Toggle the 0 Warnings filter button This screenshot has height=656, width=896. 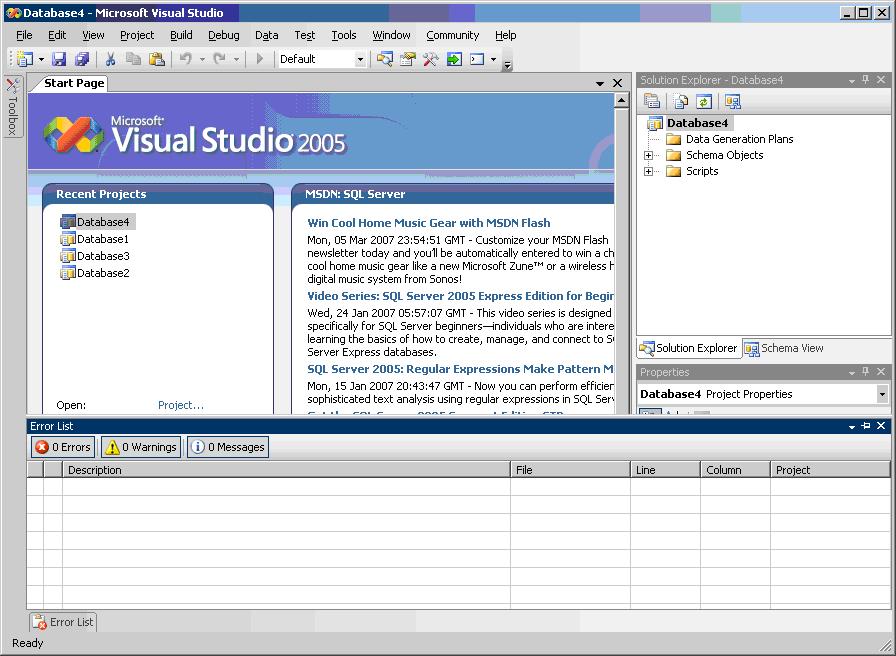pyautogui.click(x=141, y=447)
